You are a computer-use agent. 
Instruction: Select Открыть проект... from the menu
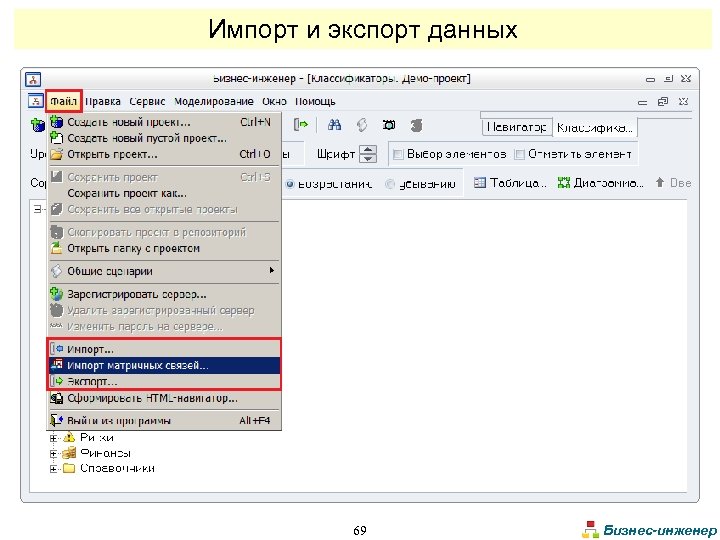[x=164, y=154]
